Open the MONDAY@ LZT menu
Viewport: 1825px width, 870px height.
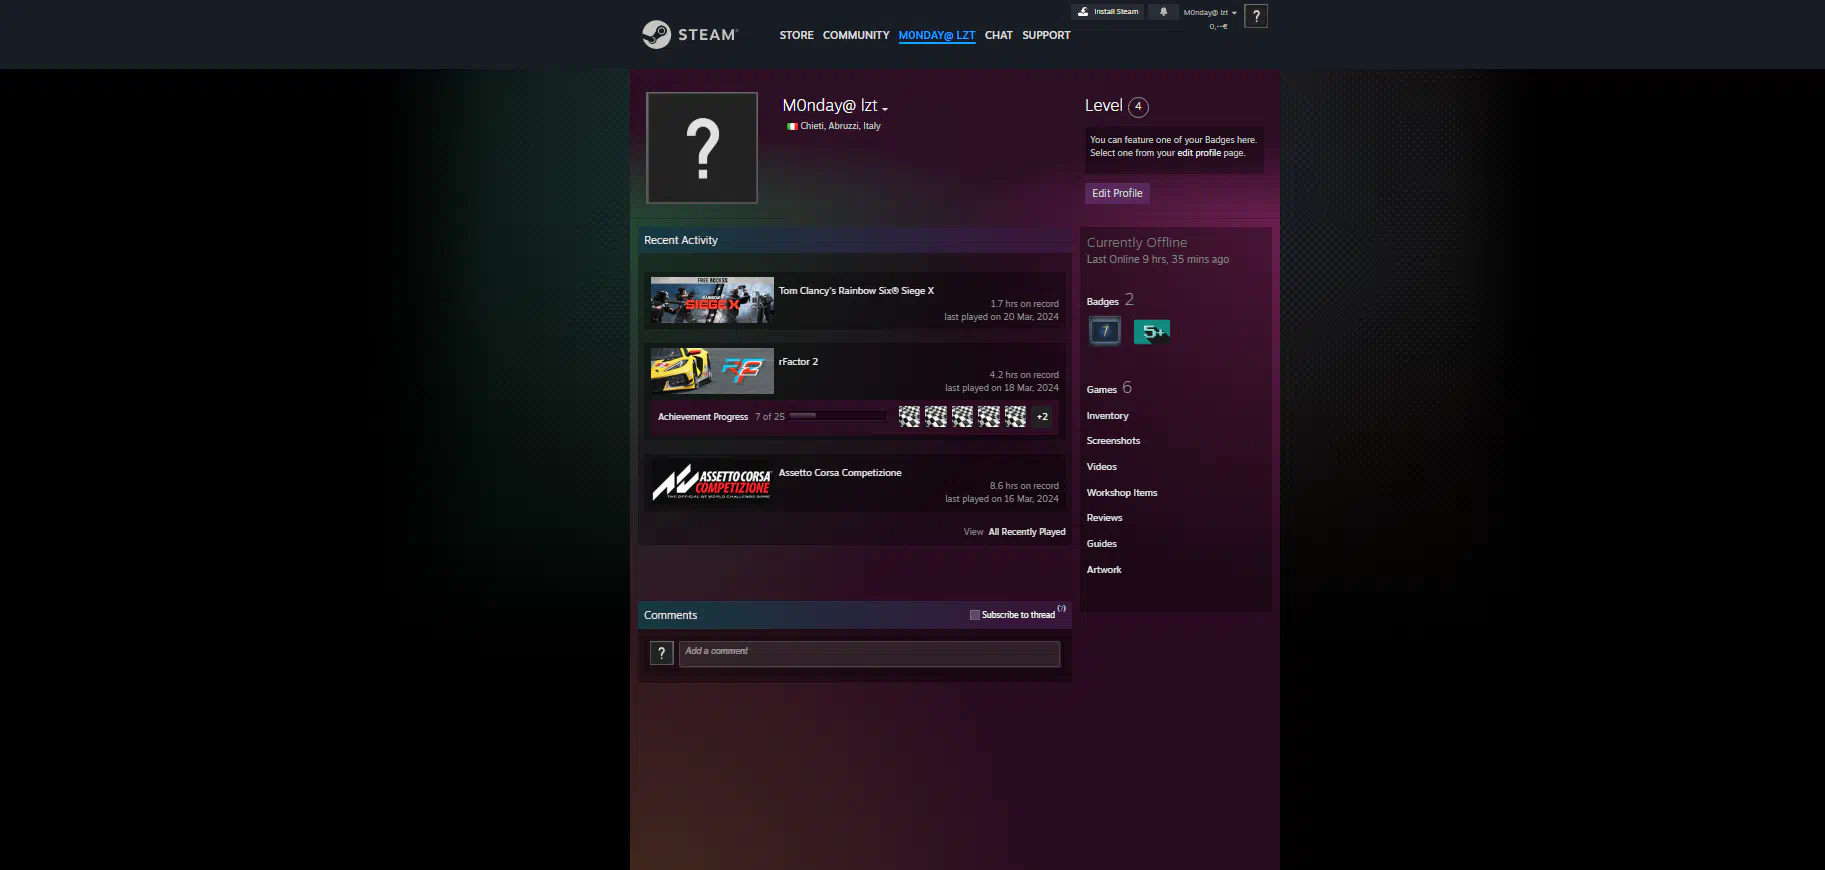pos(936,35)
